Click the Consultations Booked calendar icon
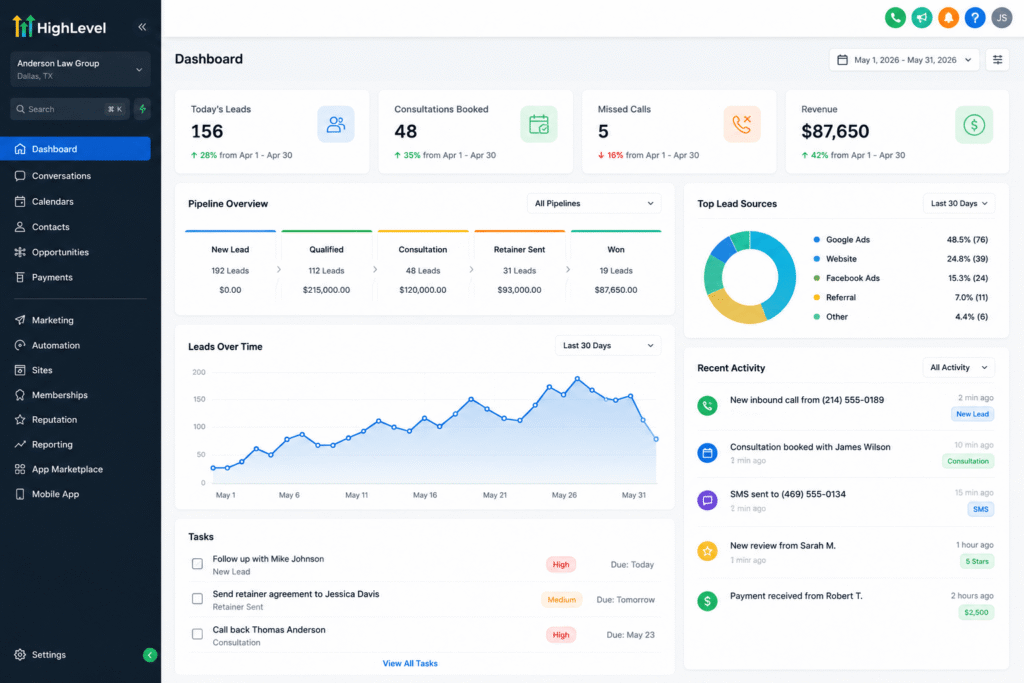The width and height of the screenshot is (1024, 683). [539, 124]
